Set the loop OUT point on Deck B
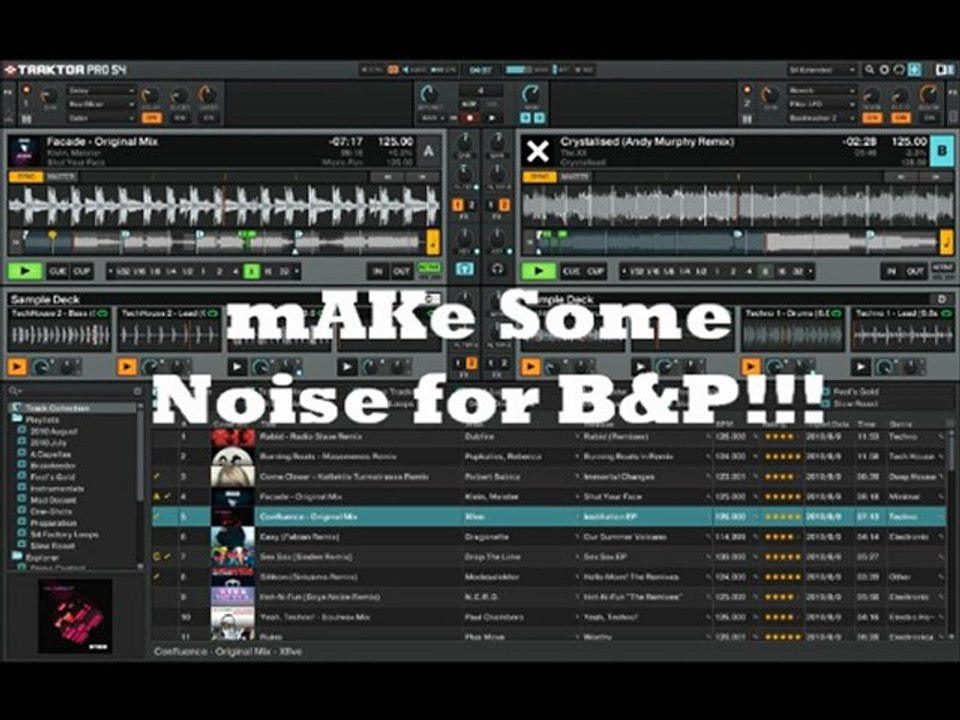 point(915,271)
